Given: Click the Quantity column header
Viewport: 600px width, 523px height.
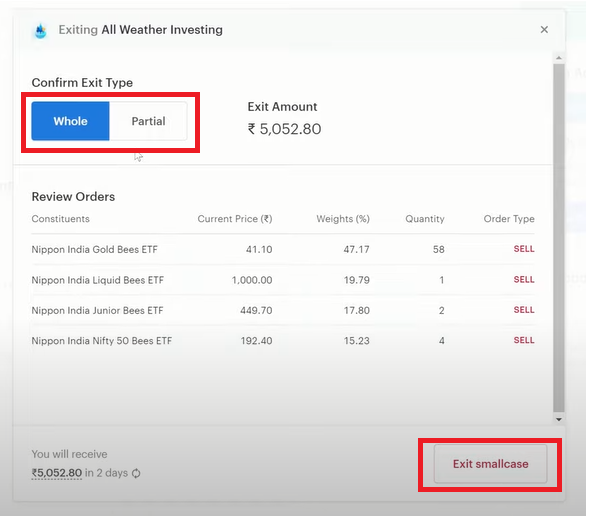Looking at the screenshot, I should pos(425,219).
